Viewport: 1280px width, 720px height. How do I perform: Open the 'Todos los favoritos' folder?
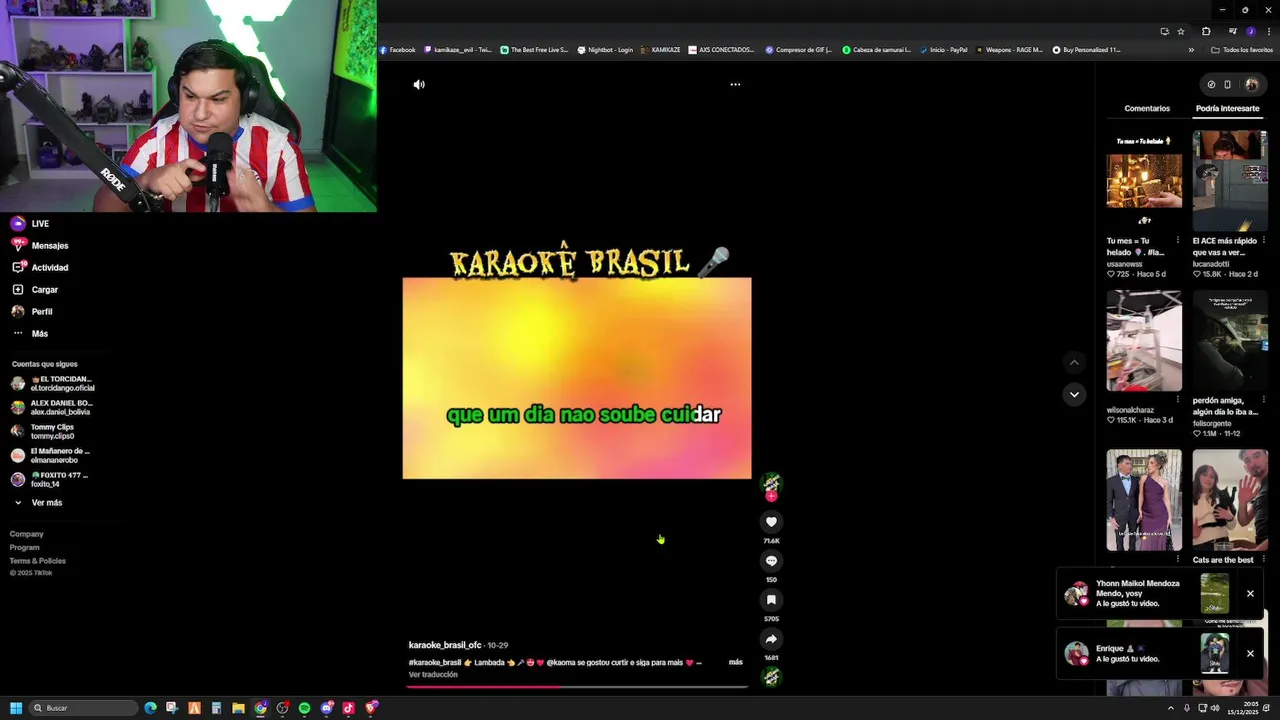[1241, 50]
